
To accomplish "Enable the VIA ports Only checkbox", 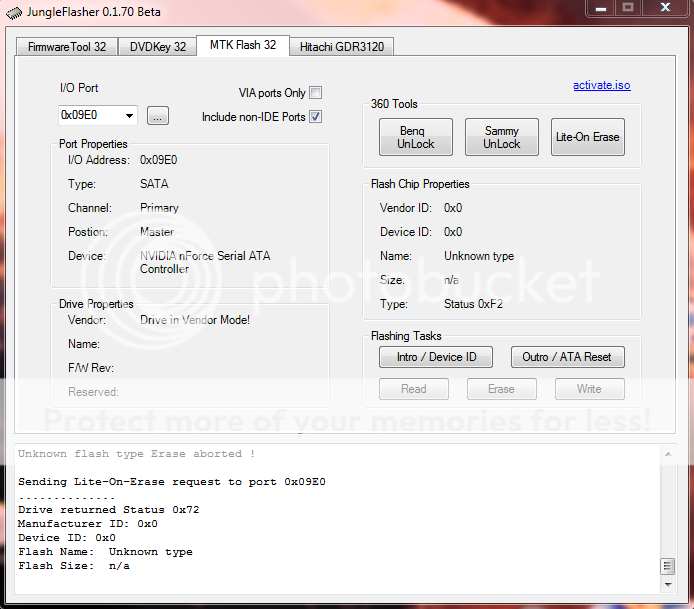I will click(315, 93).
